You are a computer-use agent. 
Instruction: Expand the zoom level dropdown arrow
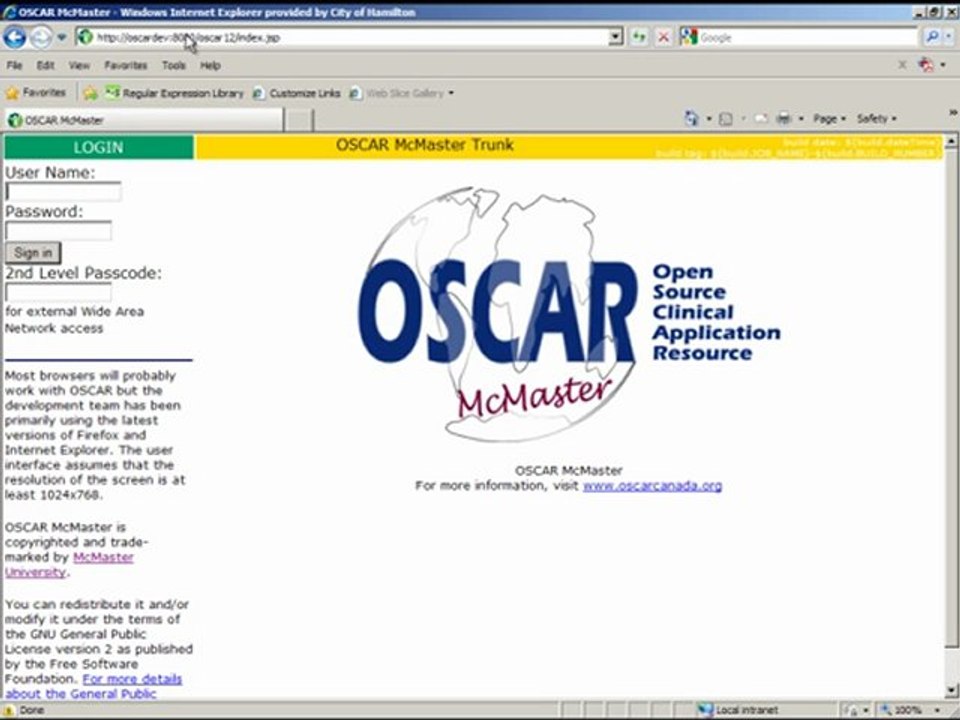(938, 710)
